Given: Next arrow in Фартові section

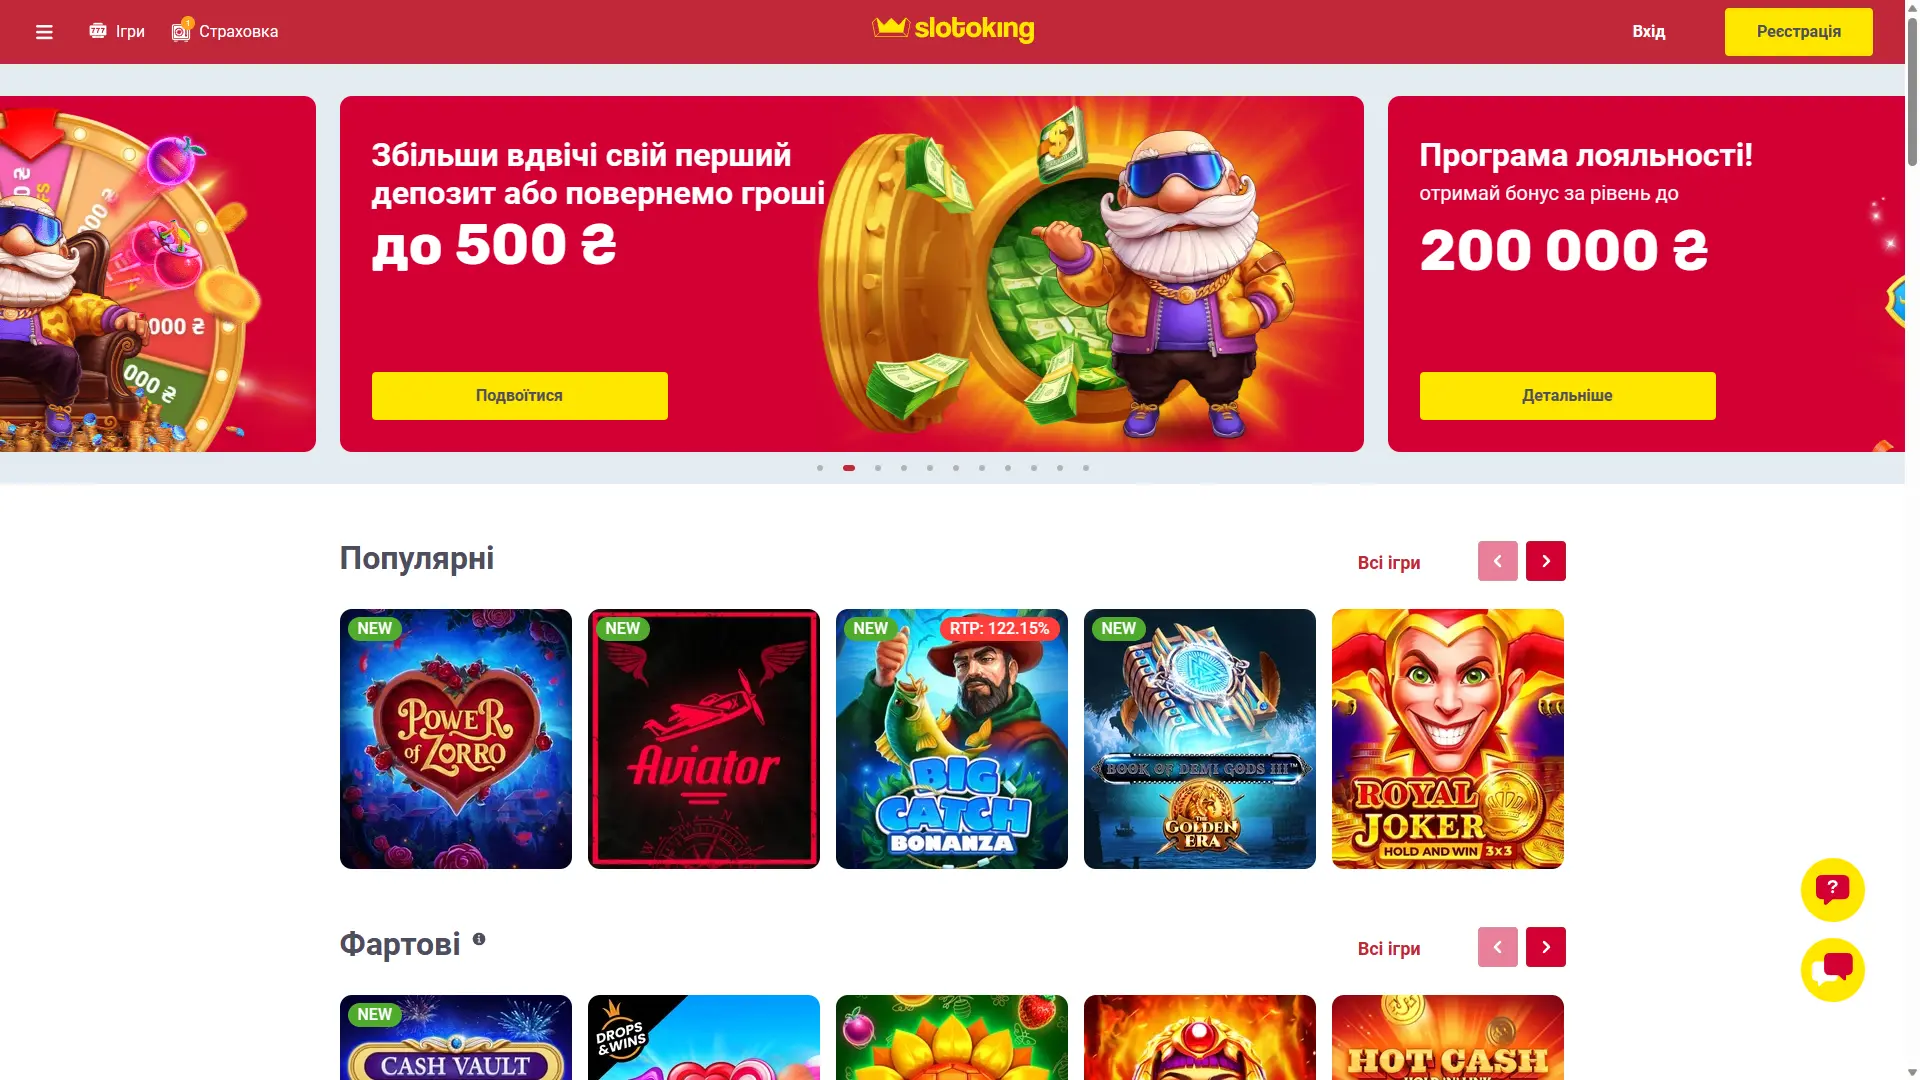Looking at the screenshot, I should (1545, 947).
